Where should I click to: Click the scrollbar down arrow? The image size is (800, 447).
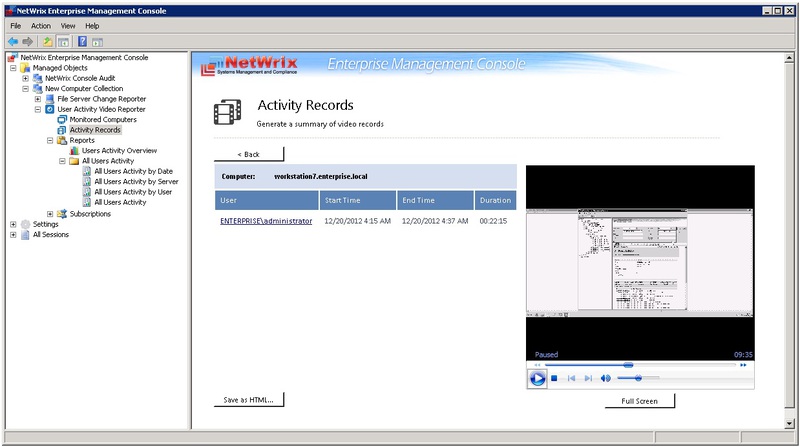pos(789,424)
